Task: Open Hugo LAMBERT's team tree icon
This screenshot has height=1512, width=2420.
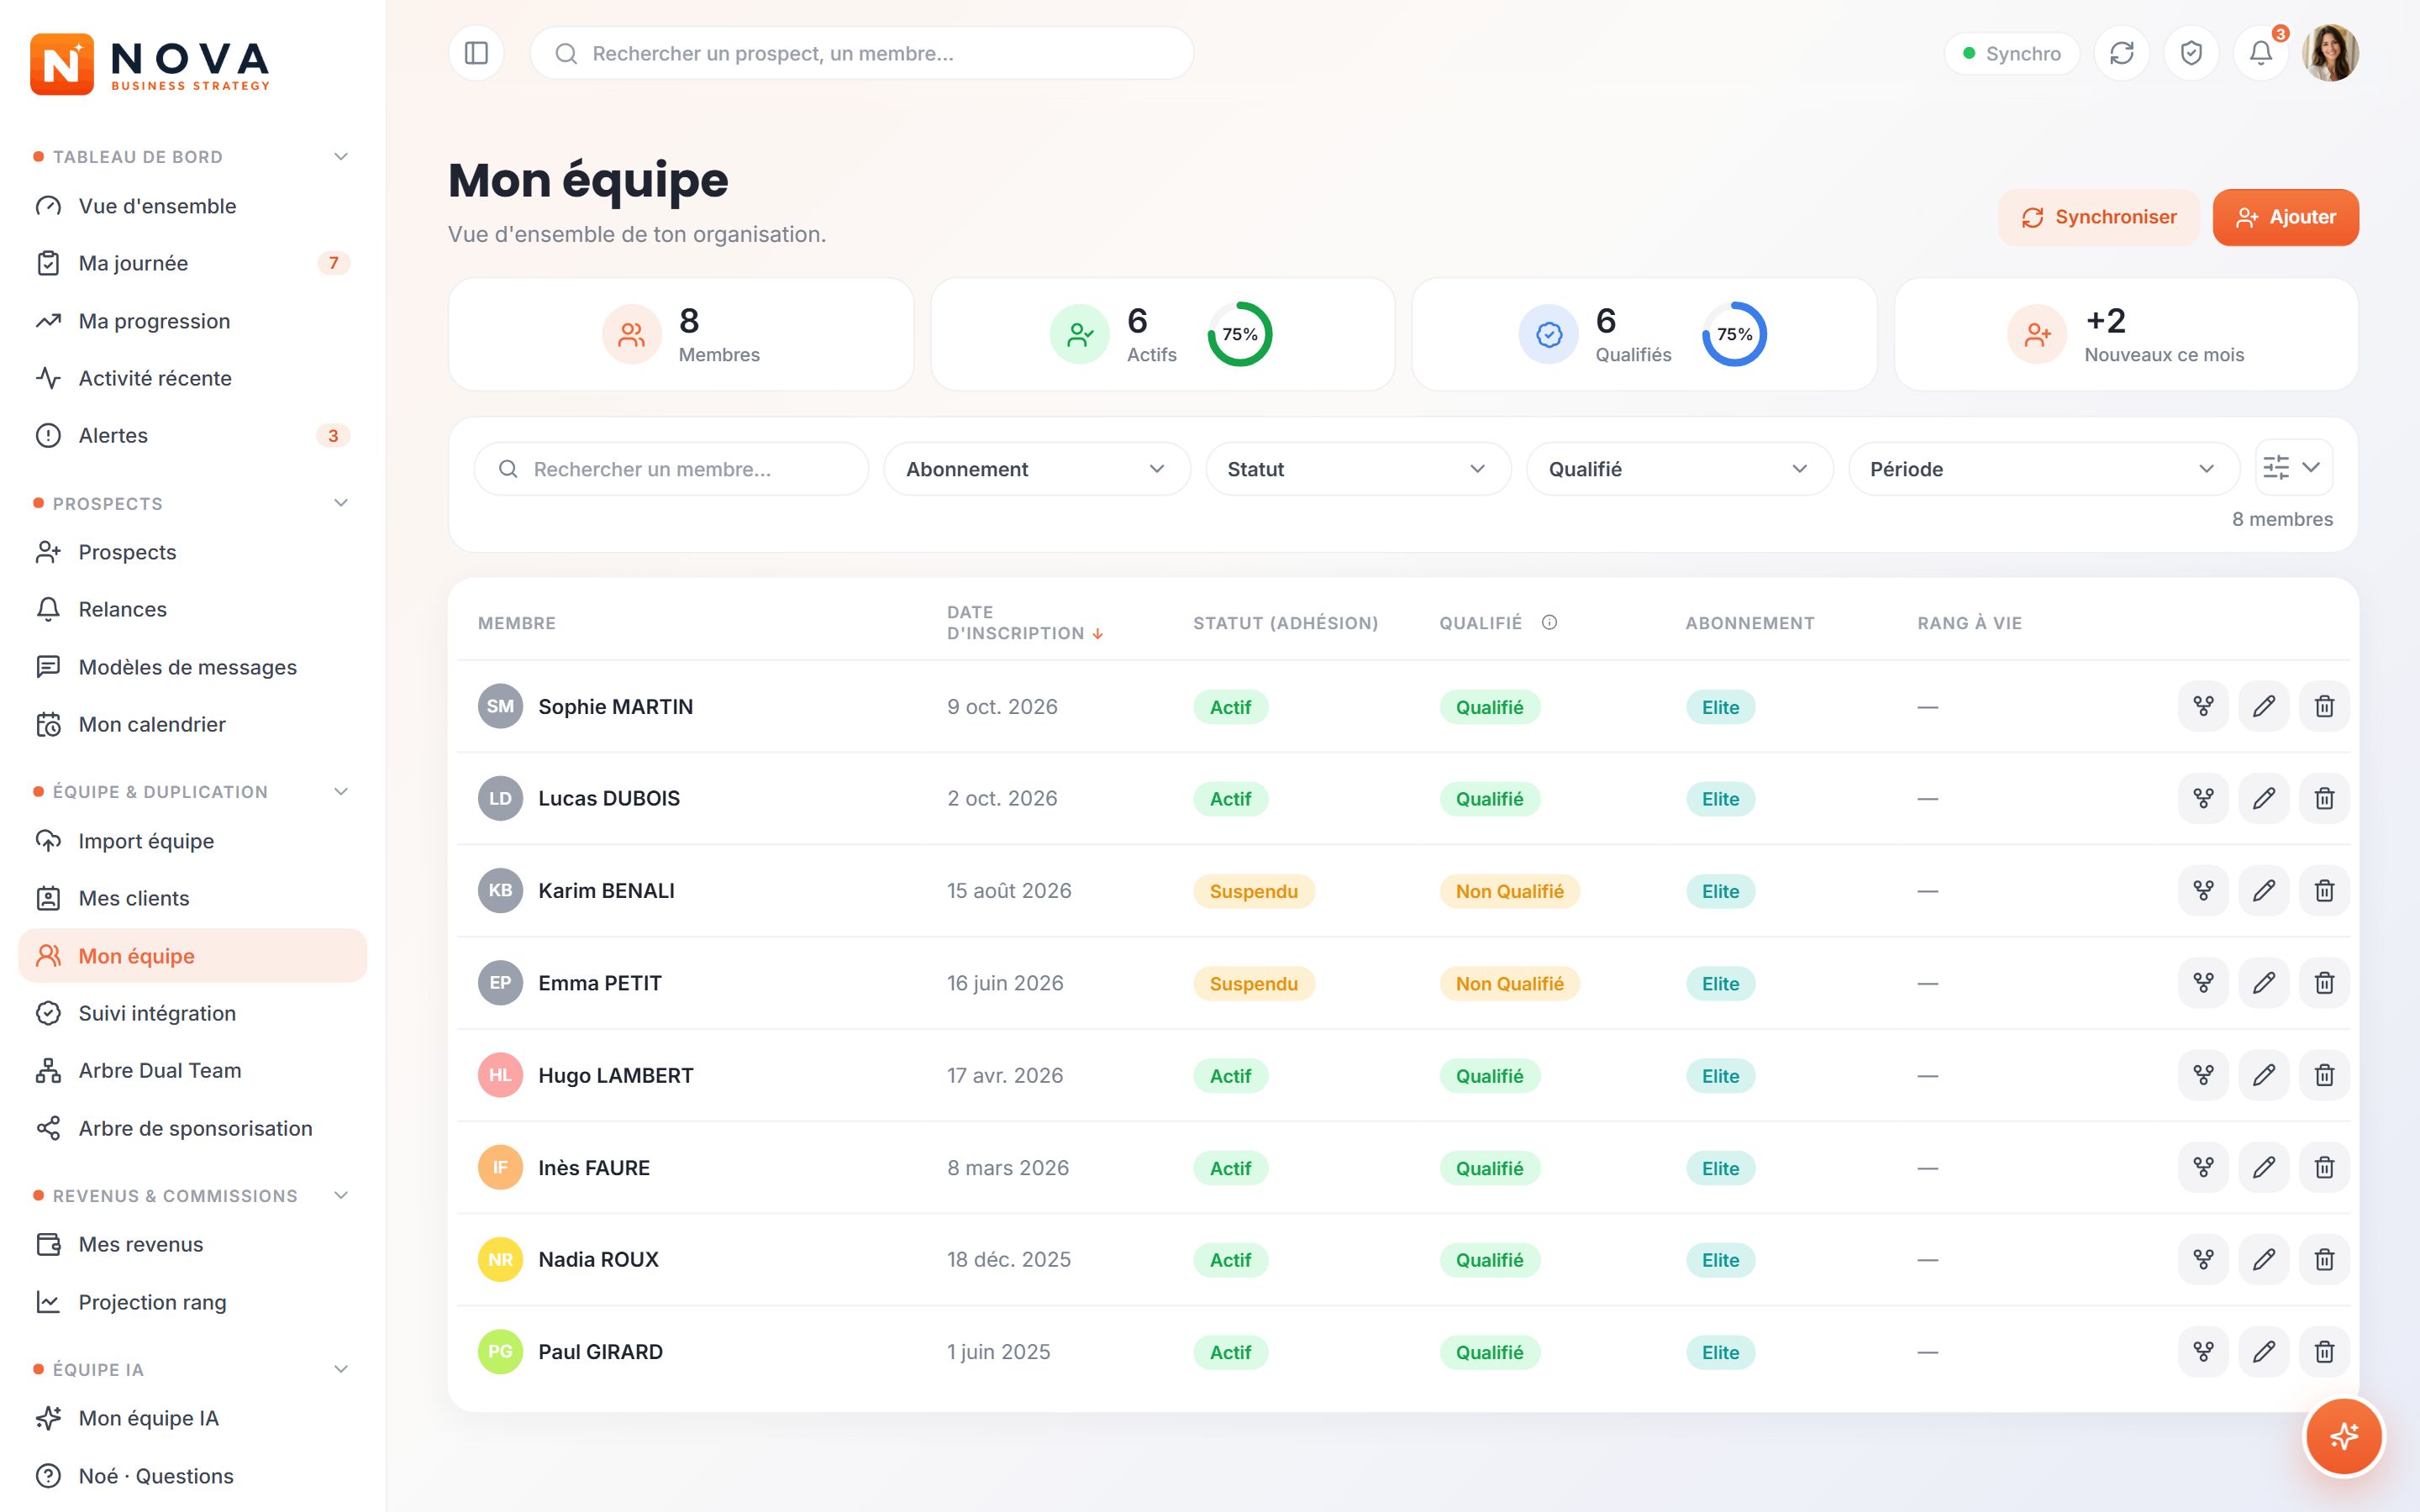Action: pyautogui.click(x=2203, y=1075)
